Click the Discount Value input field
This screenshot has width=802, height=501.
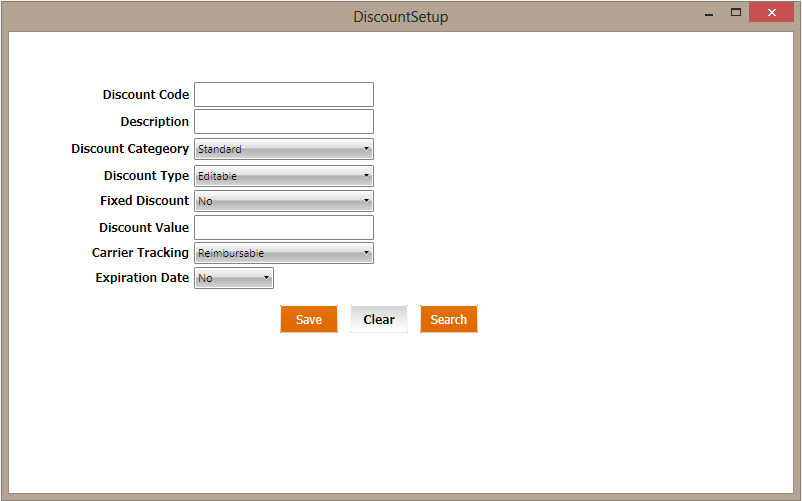(x=284, y=227)
